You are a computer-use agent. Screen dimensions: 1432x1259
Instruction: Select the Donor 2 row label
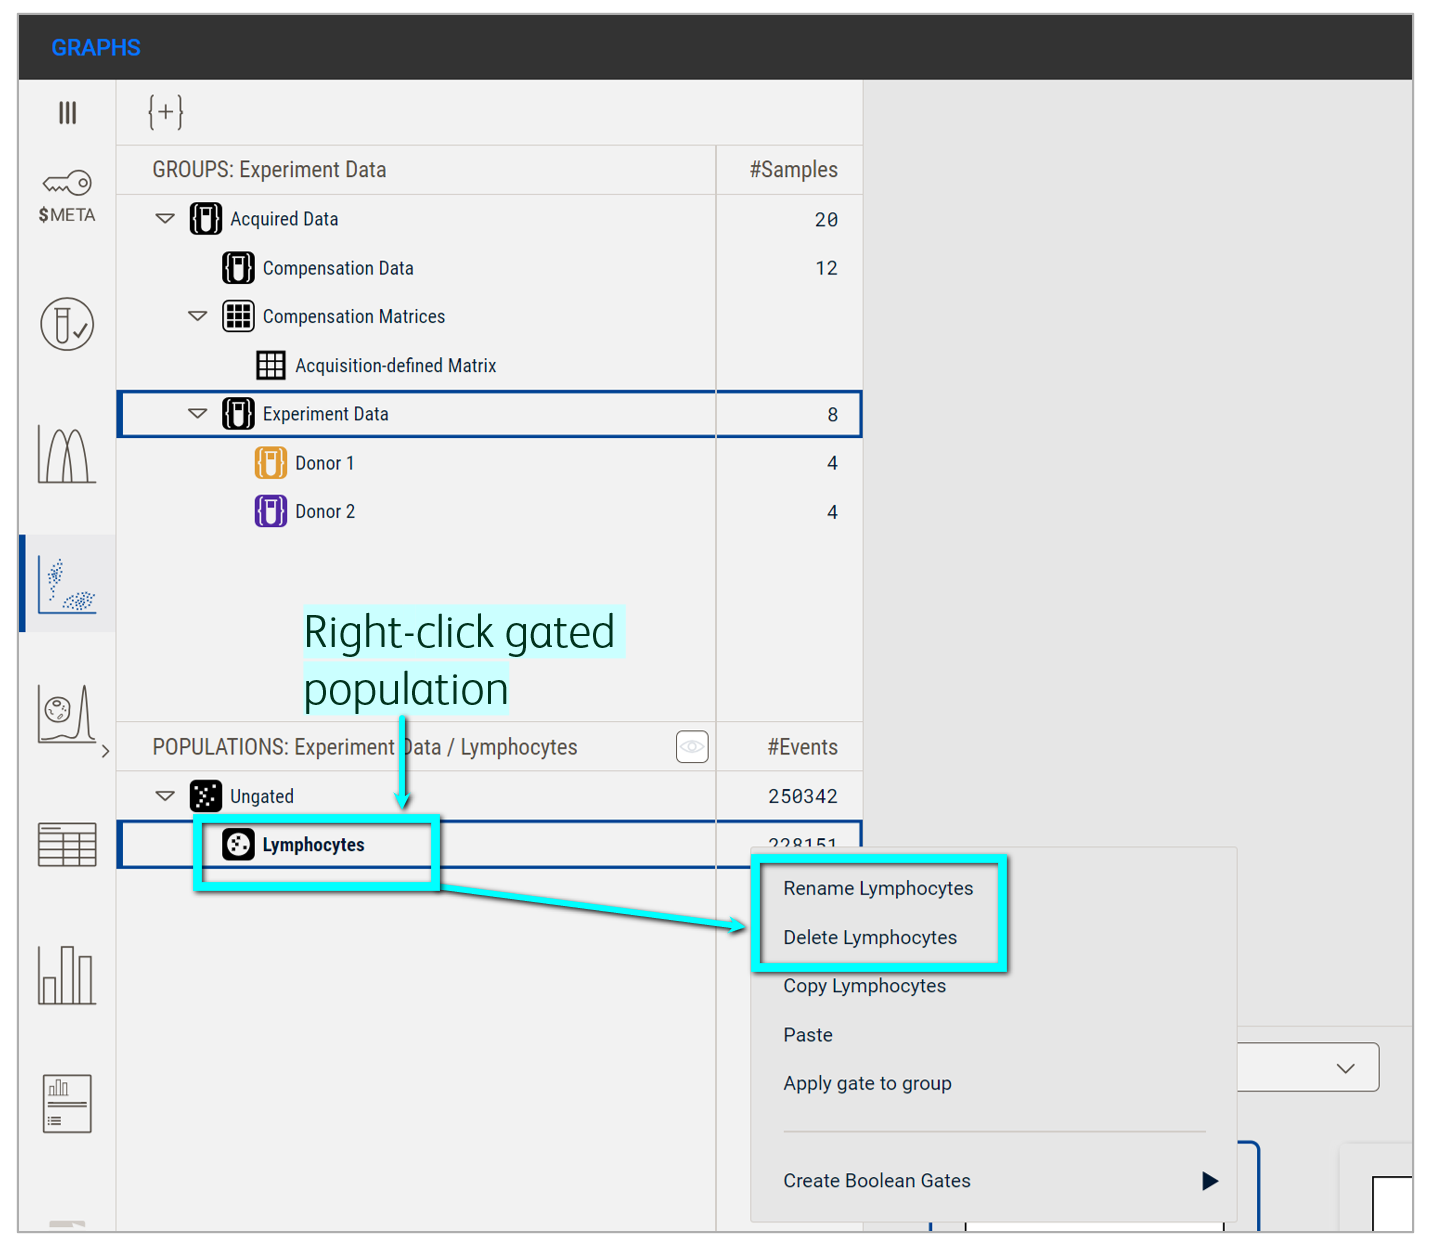click(x=325, y=511)
